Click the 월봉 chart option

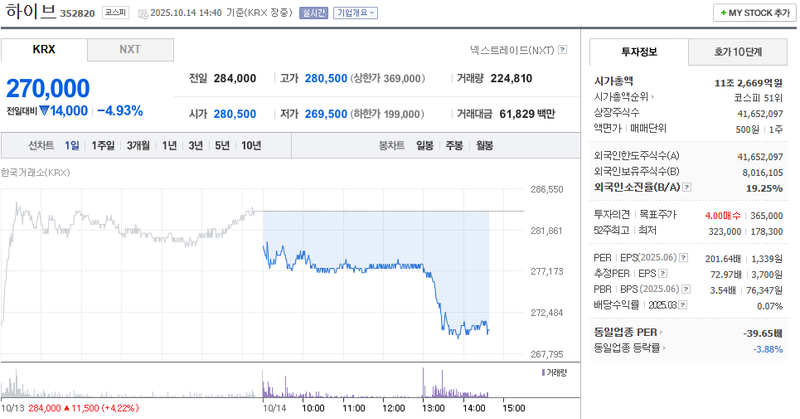[x=485, y=146]
